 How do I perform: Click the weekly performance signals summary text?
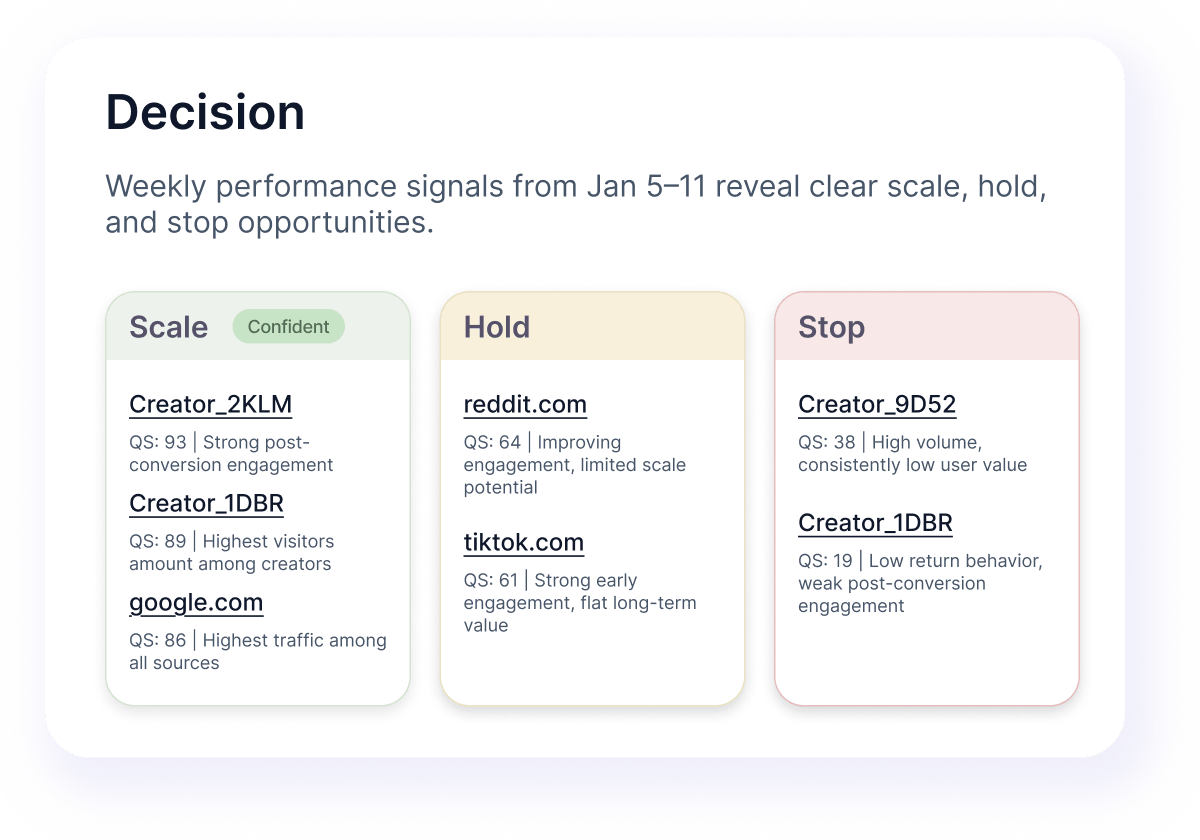(x=575, y=204)
